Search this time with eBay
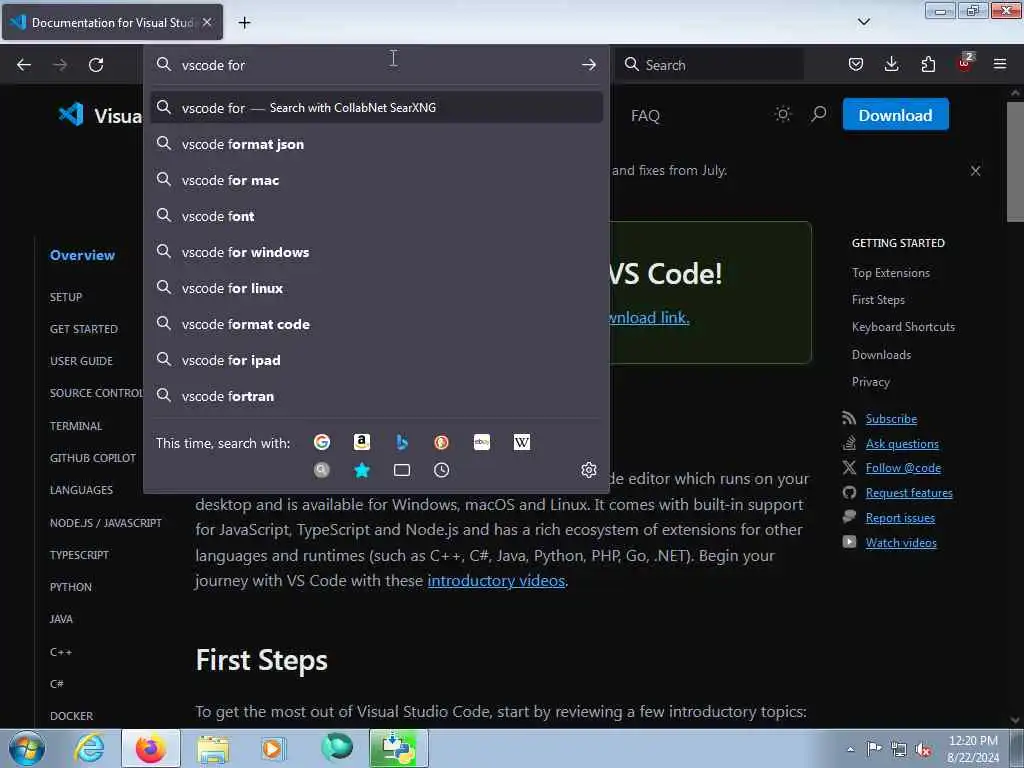Image resolution: width=1024 pixels, height=768 pixels. [482, 442]
